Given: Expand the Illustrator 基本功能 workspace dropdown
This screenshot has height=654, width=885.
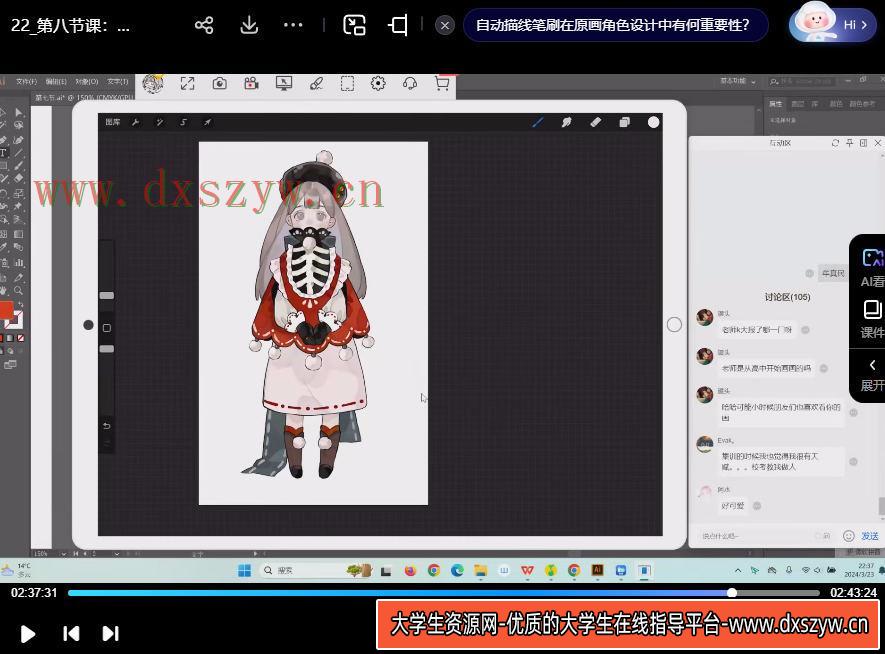Looking at the screenshot, I should pos(738,81).
